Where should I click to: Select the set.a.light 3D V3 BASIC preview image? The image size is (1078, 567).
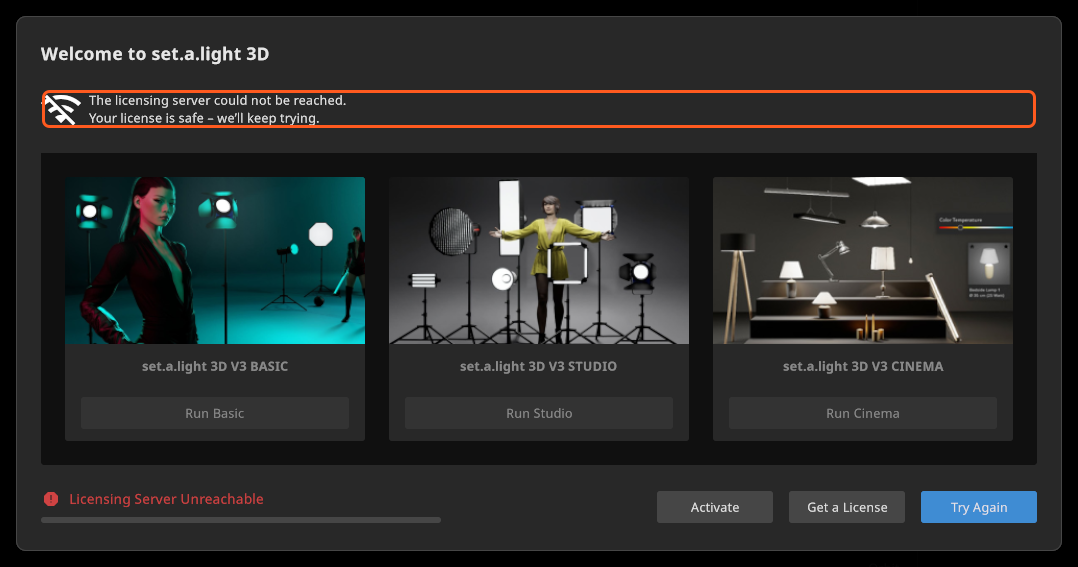coord(215,260)
